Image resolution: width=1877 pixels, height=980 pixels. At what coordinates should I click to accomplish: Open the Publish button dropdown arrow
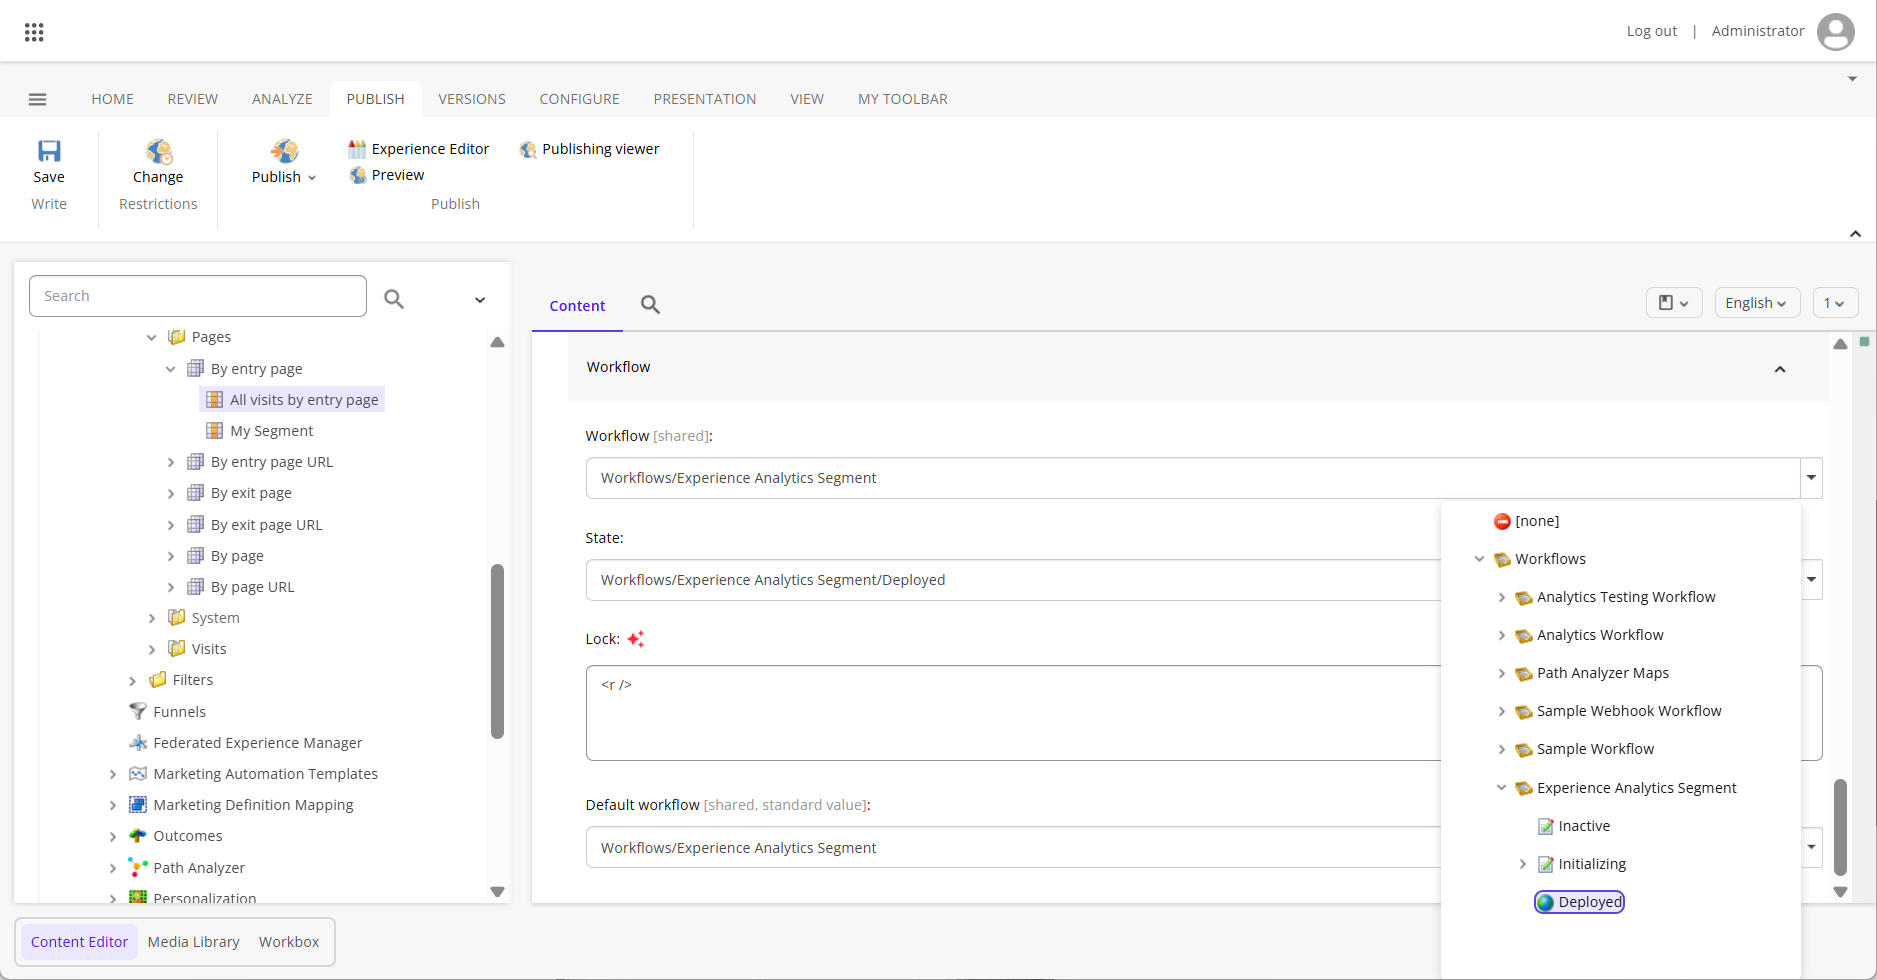click(312, 178)
